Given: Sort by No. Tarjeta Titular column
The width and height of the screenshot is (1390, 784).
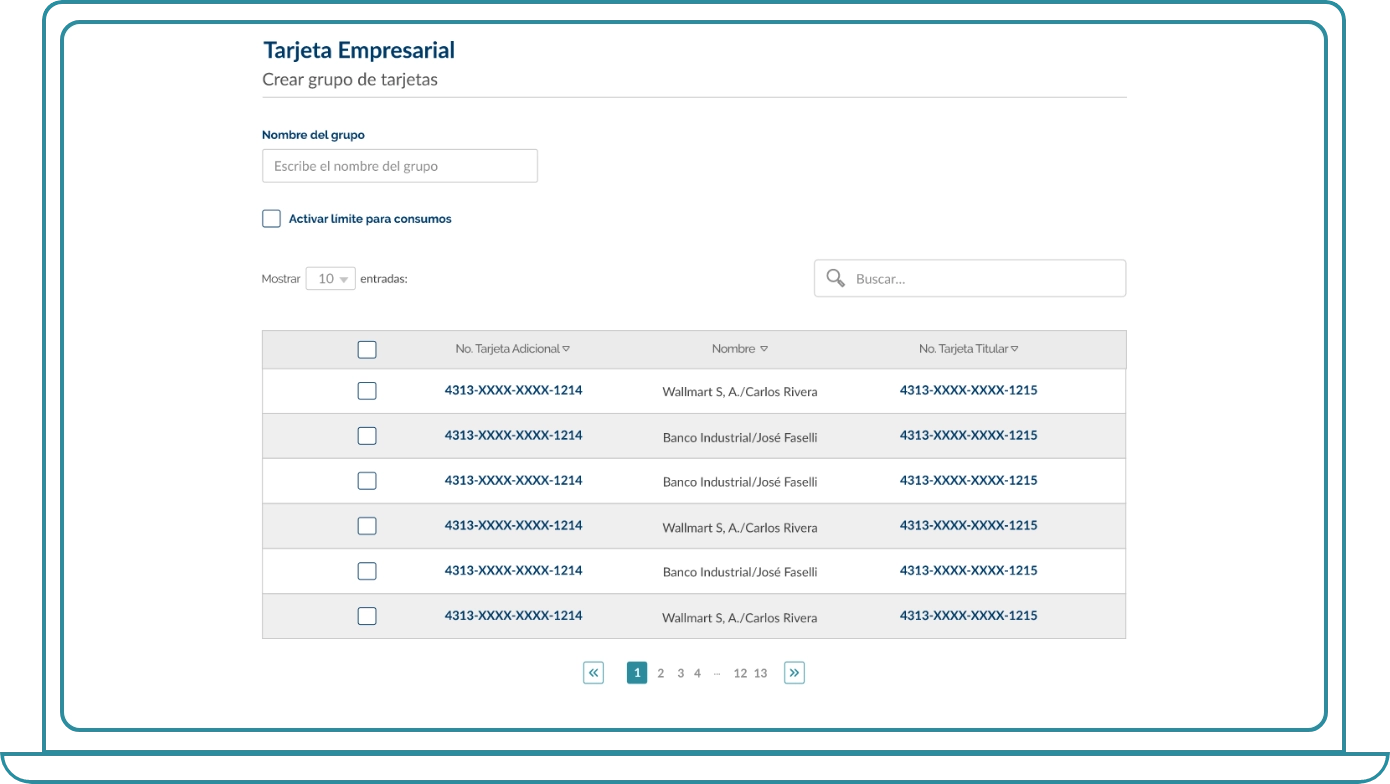Looking at the screenshot, I should point(969,349).
